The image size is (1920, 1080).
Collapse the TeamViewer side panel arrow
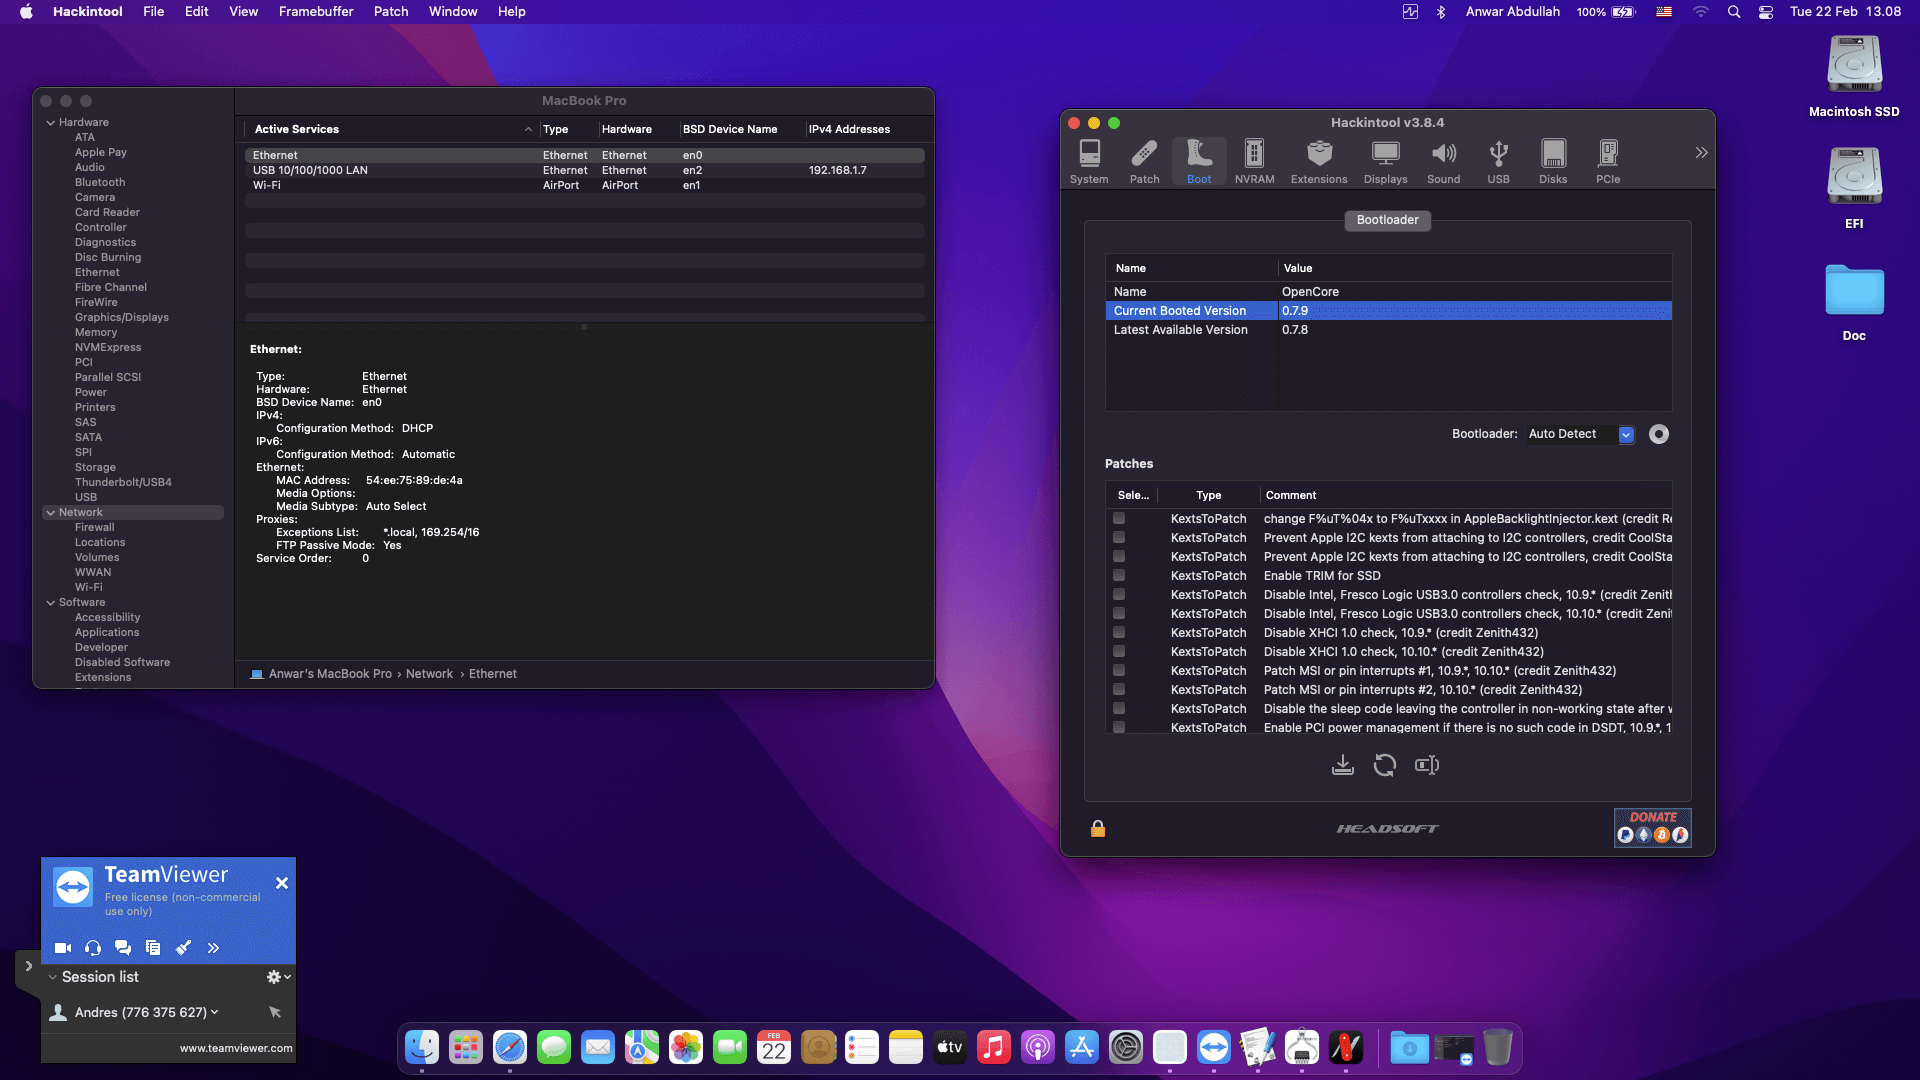coord(28,966)
